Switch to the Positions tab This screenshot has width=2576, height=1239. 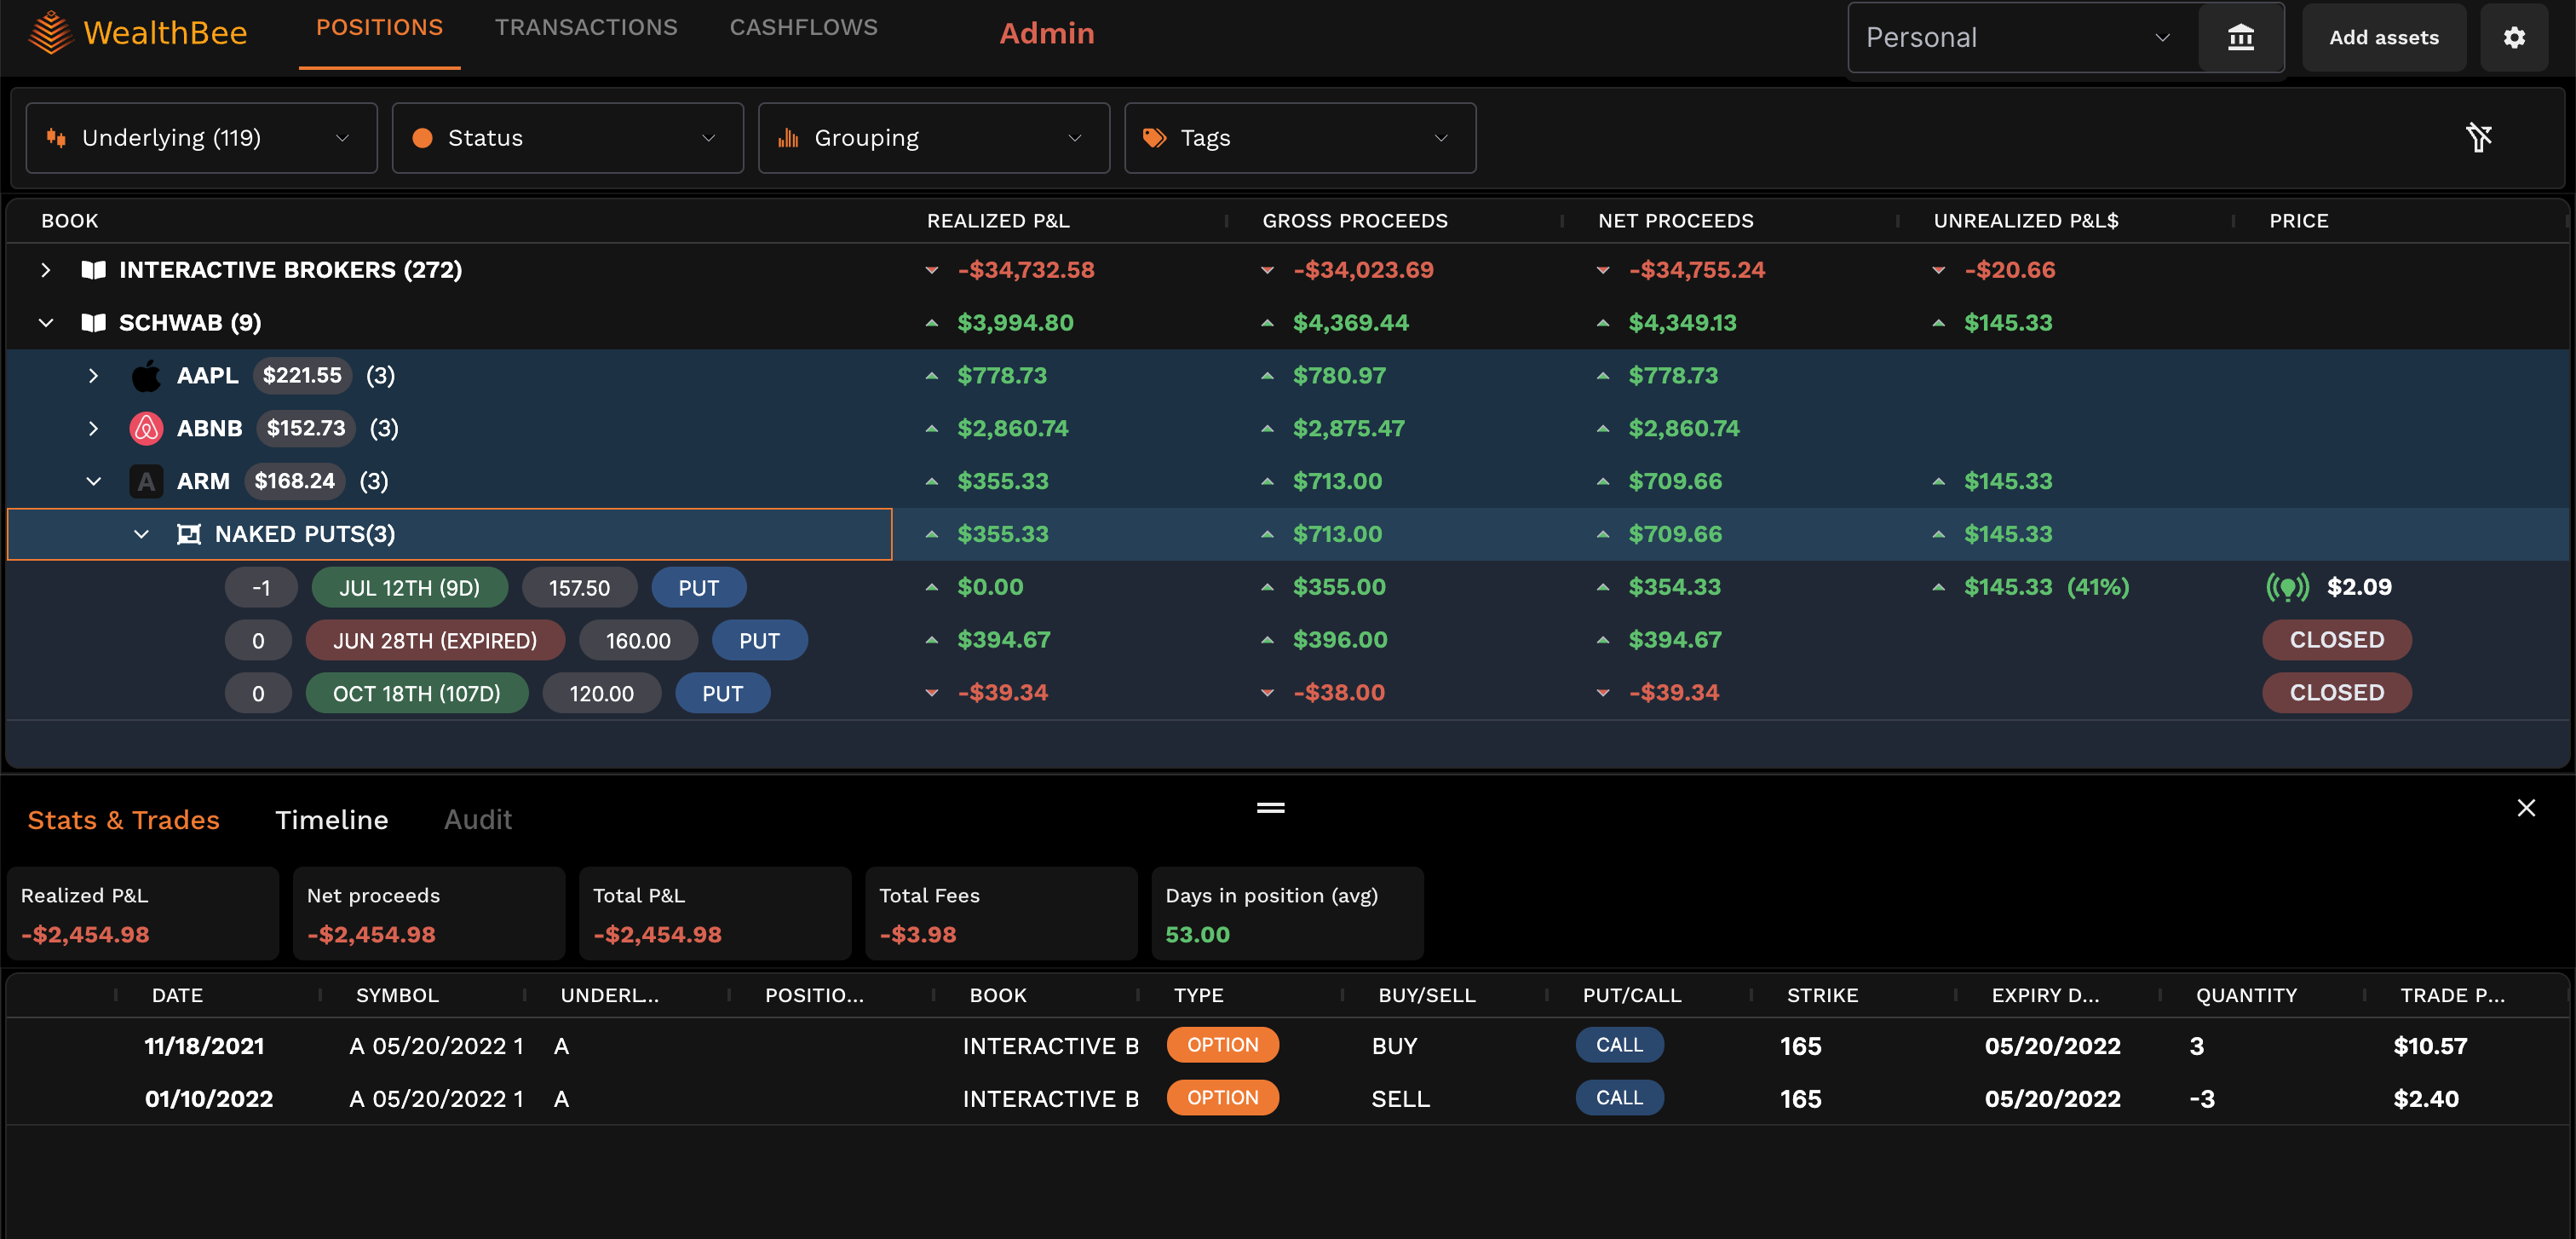(379, 28)
